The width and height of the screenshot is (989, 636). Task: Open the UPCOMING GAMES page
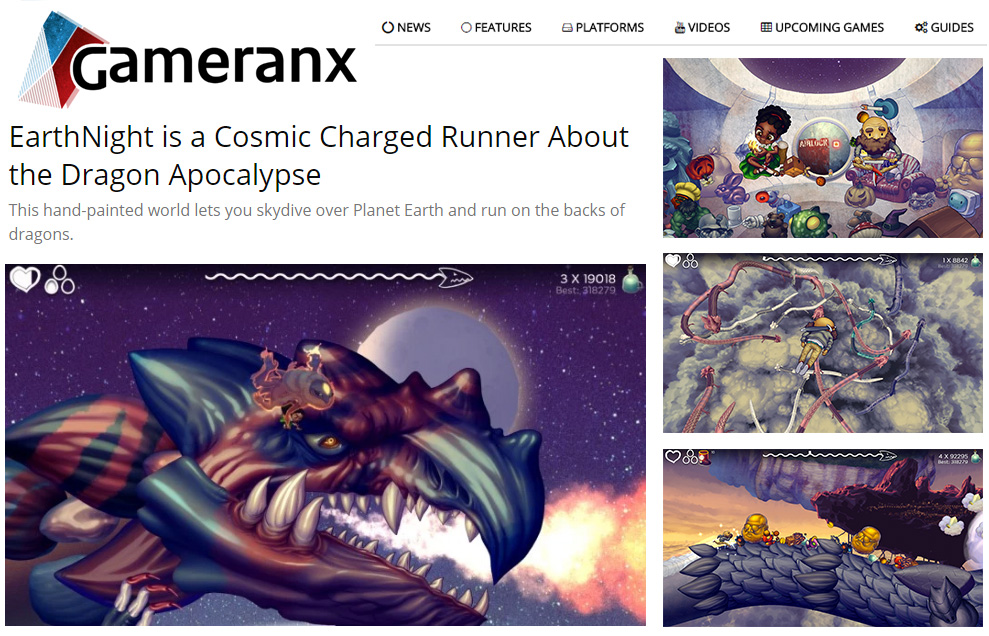(822, 27)
